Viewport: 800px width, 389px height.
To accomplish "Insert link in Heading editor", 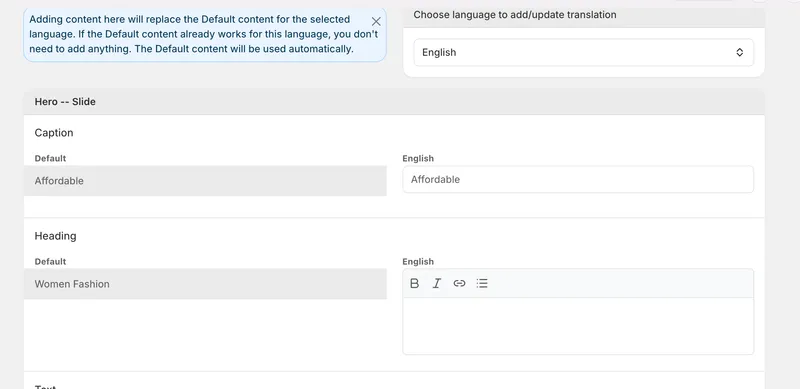I will (x=459, y=283).
